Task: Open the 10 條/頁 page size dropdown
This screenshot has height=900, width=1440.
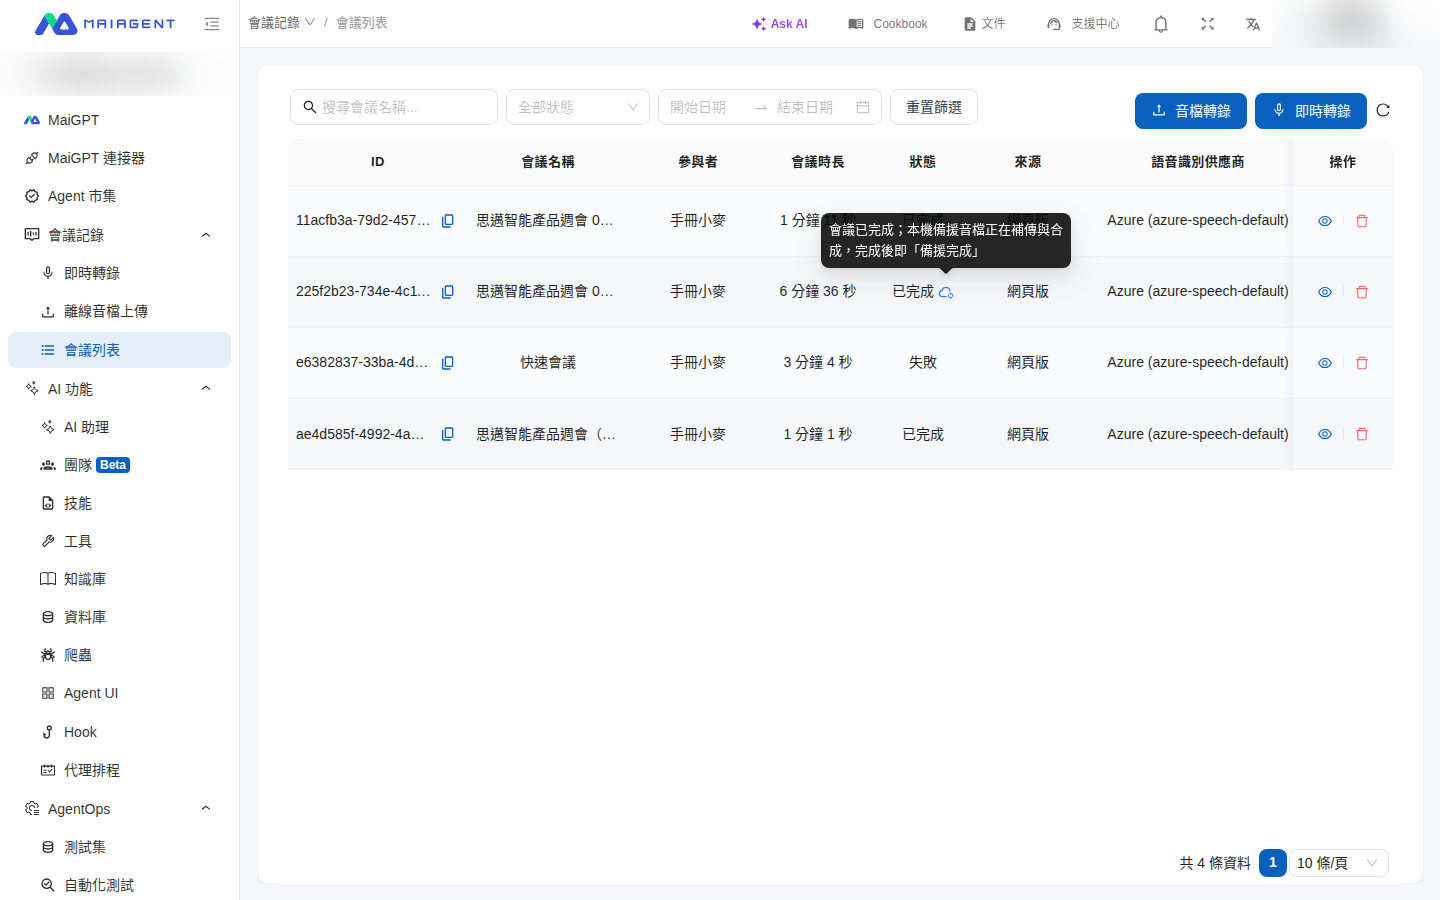Action: [1338, 863]
